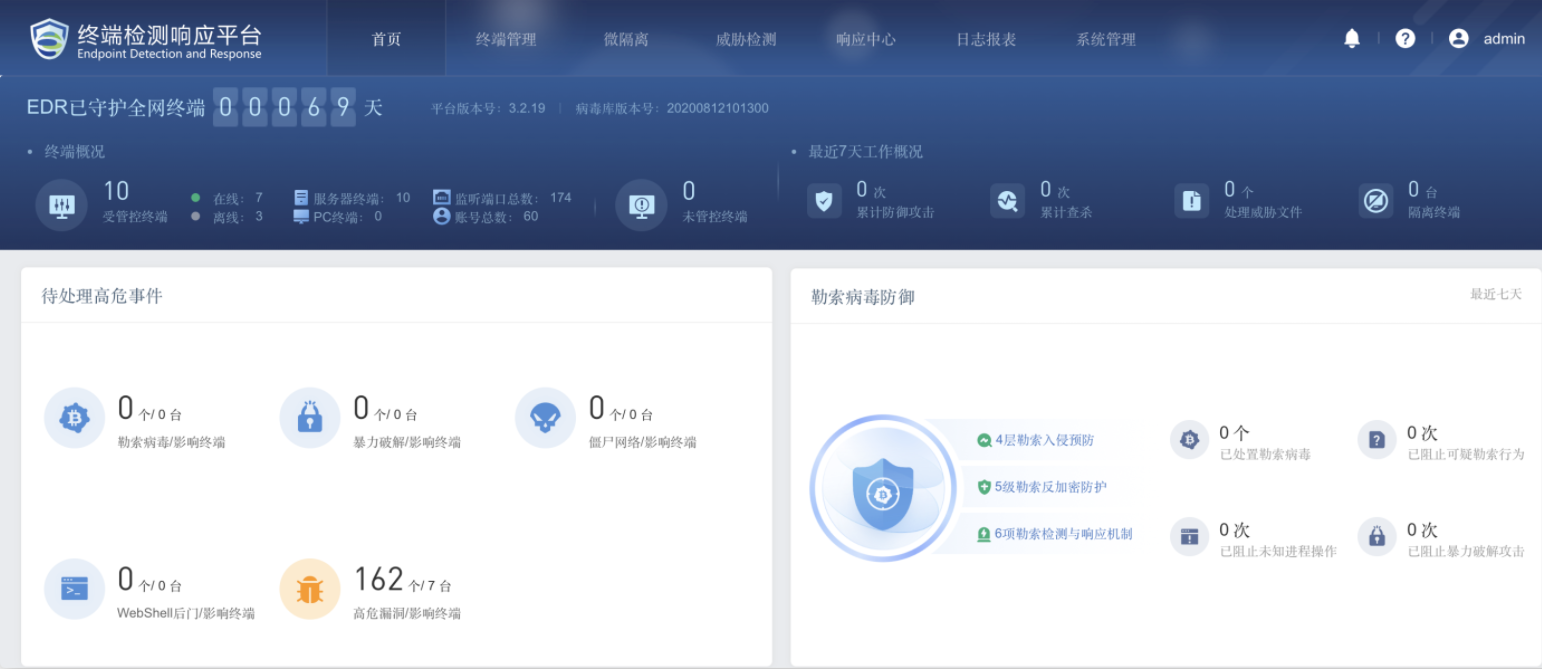Click the 已处置勒索病毒 bitcoin badge icon
Viewport: 1542px width, 669px height.
(x=1188, y=439)
